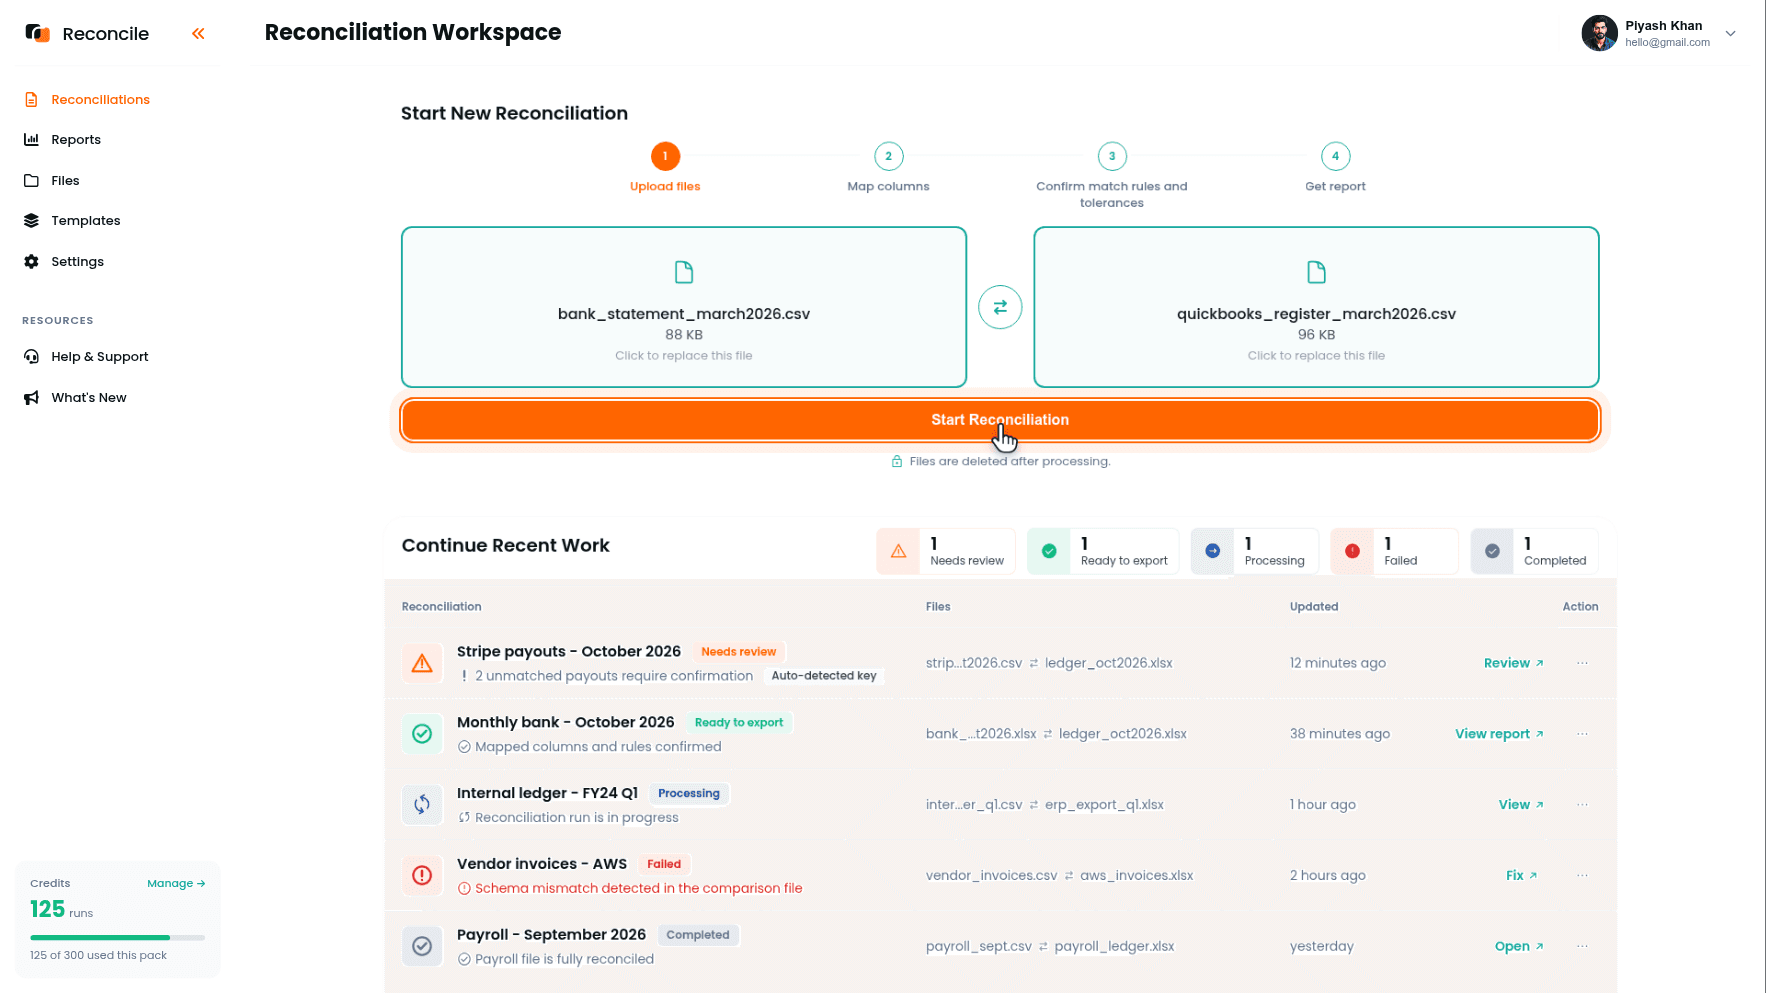Click Review link for Stripe payouts
The image size is (1766, 993).
(x=1514, y=663)
